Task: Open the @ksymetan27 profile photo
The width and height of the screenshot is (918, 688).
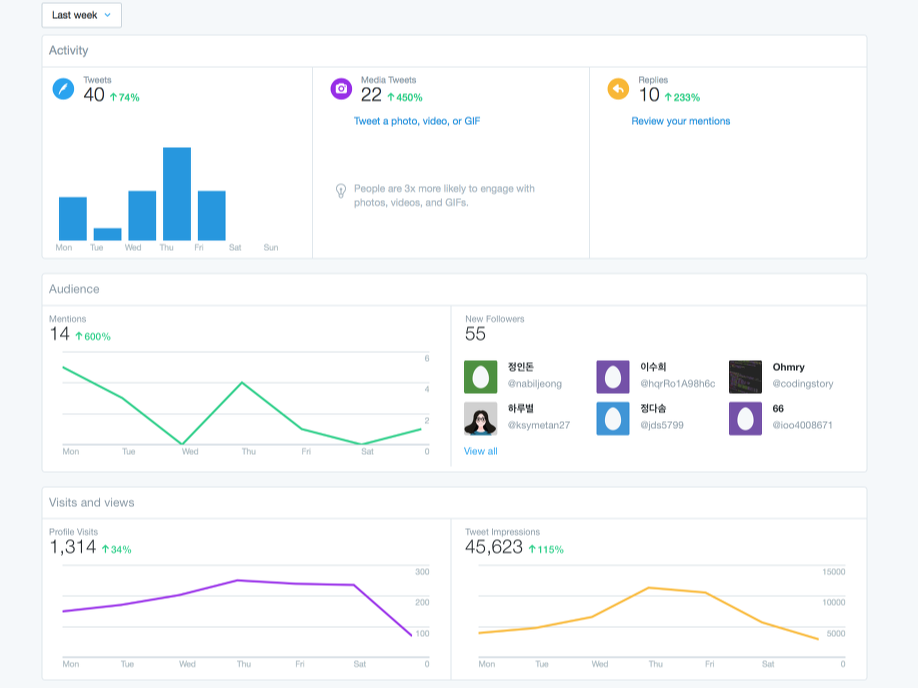Action: pos(481,419)
